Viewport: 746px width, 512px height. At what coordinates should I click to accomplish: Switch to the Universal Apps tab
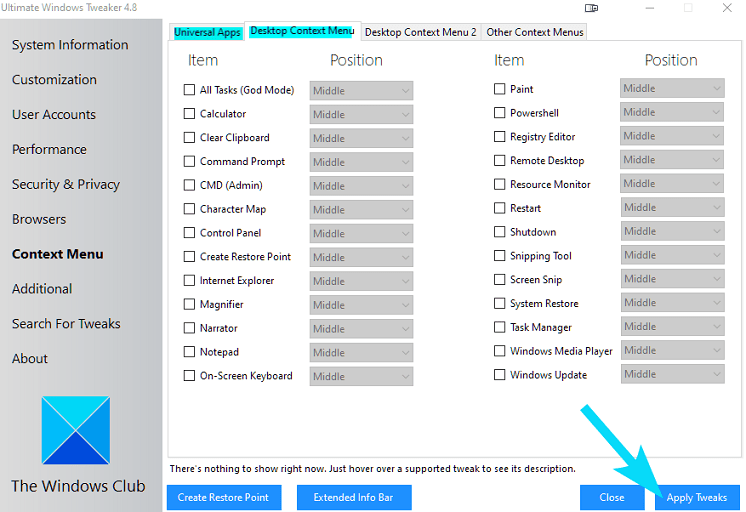[x=207, y=32]
